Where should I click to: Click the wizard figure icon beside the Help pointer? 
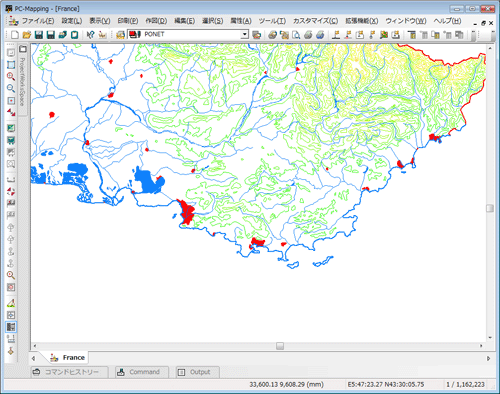click(102, 34)
